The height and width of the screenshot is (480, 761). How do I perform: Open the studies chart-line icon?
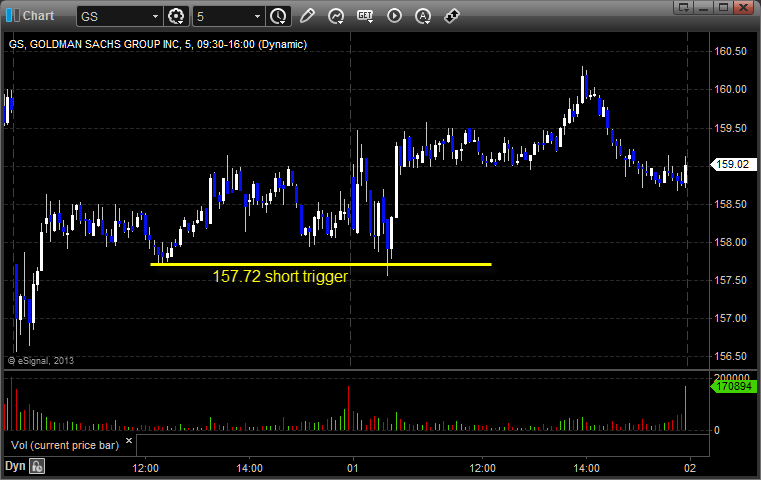[336, 16]
